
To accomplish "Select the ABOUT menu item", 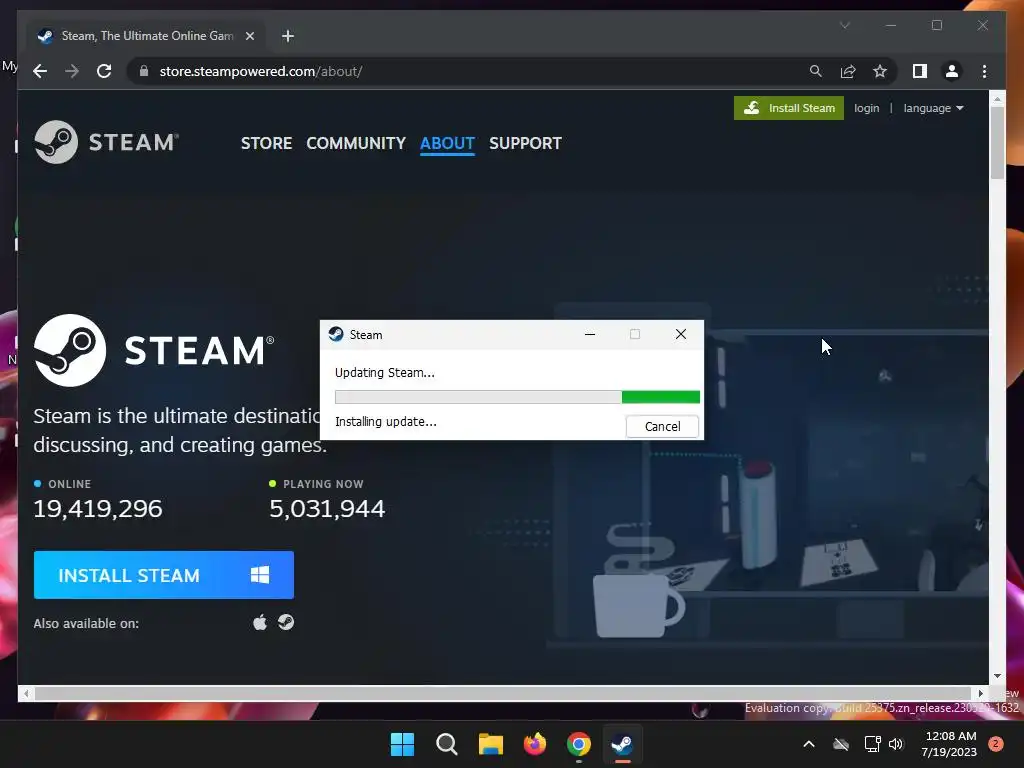I will click(447, 143).
